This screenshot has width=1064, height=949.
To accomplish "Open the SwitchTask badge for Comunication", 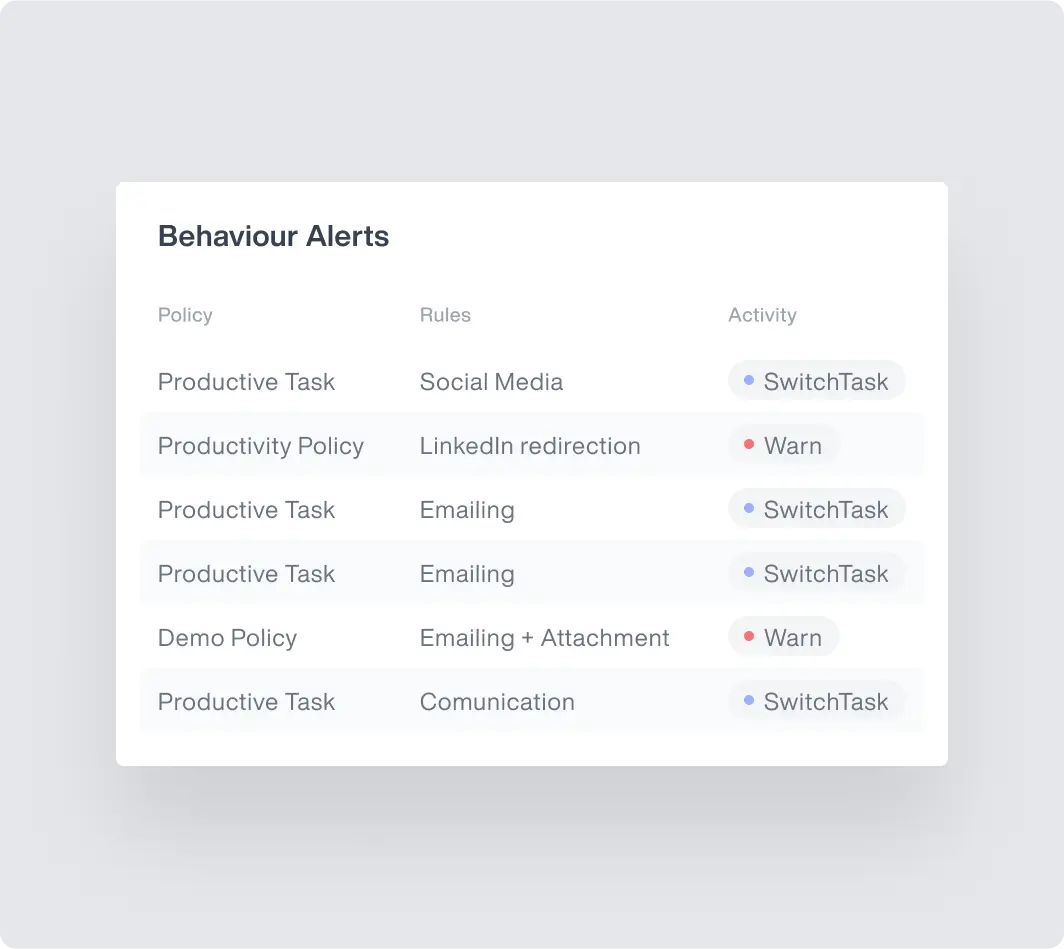I will pos(816,701).
